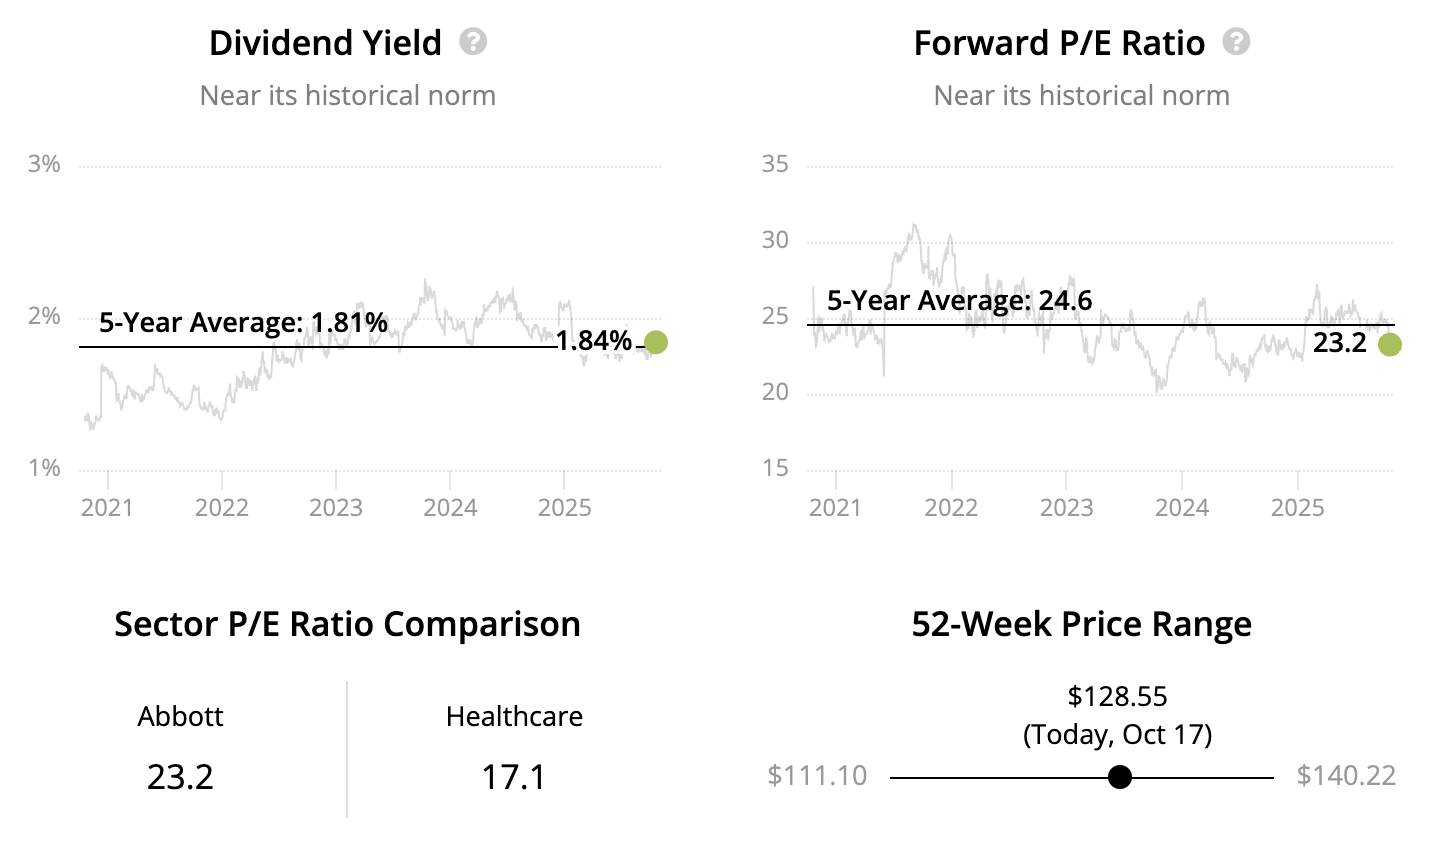Image resolution: width=1438 pixels, height=846 pixels.
Task: Click the 52-Week Price Range heading
Action: coord(1081,624)
